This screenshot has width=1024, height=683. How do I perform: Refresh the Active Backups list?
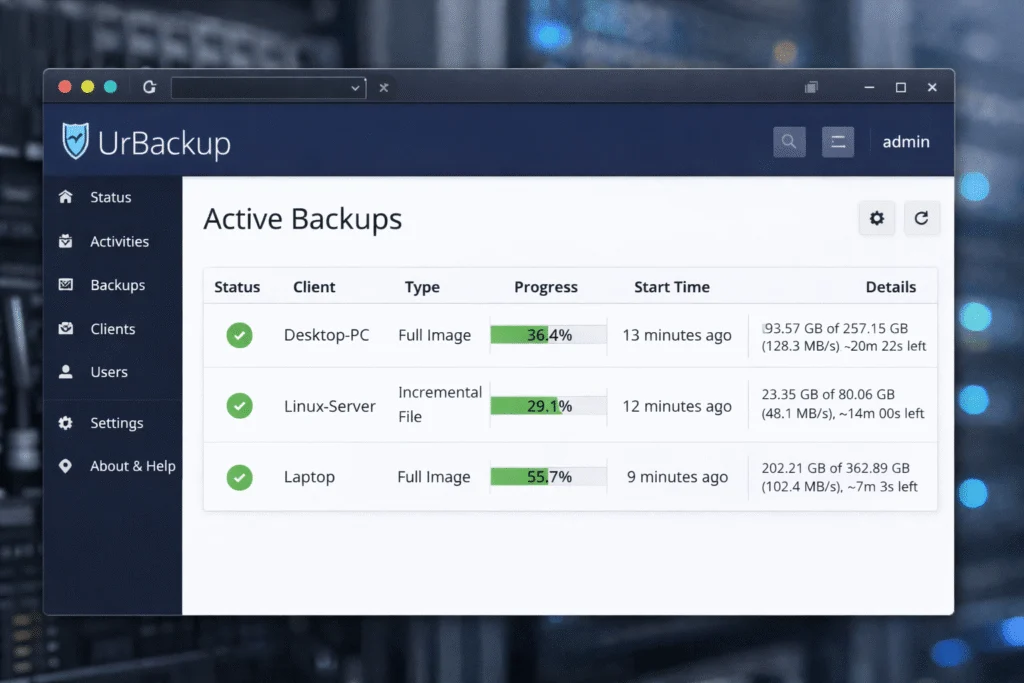(921, 218)
